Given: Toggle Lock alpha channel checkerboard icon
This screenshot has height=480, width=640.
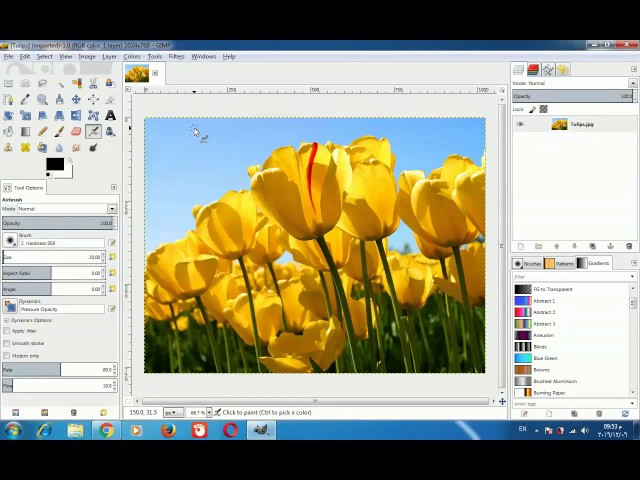Looking at the screenshot, I should 543,109.
